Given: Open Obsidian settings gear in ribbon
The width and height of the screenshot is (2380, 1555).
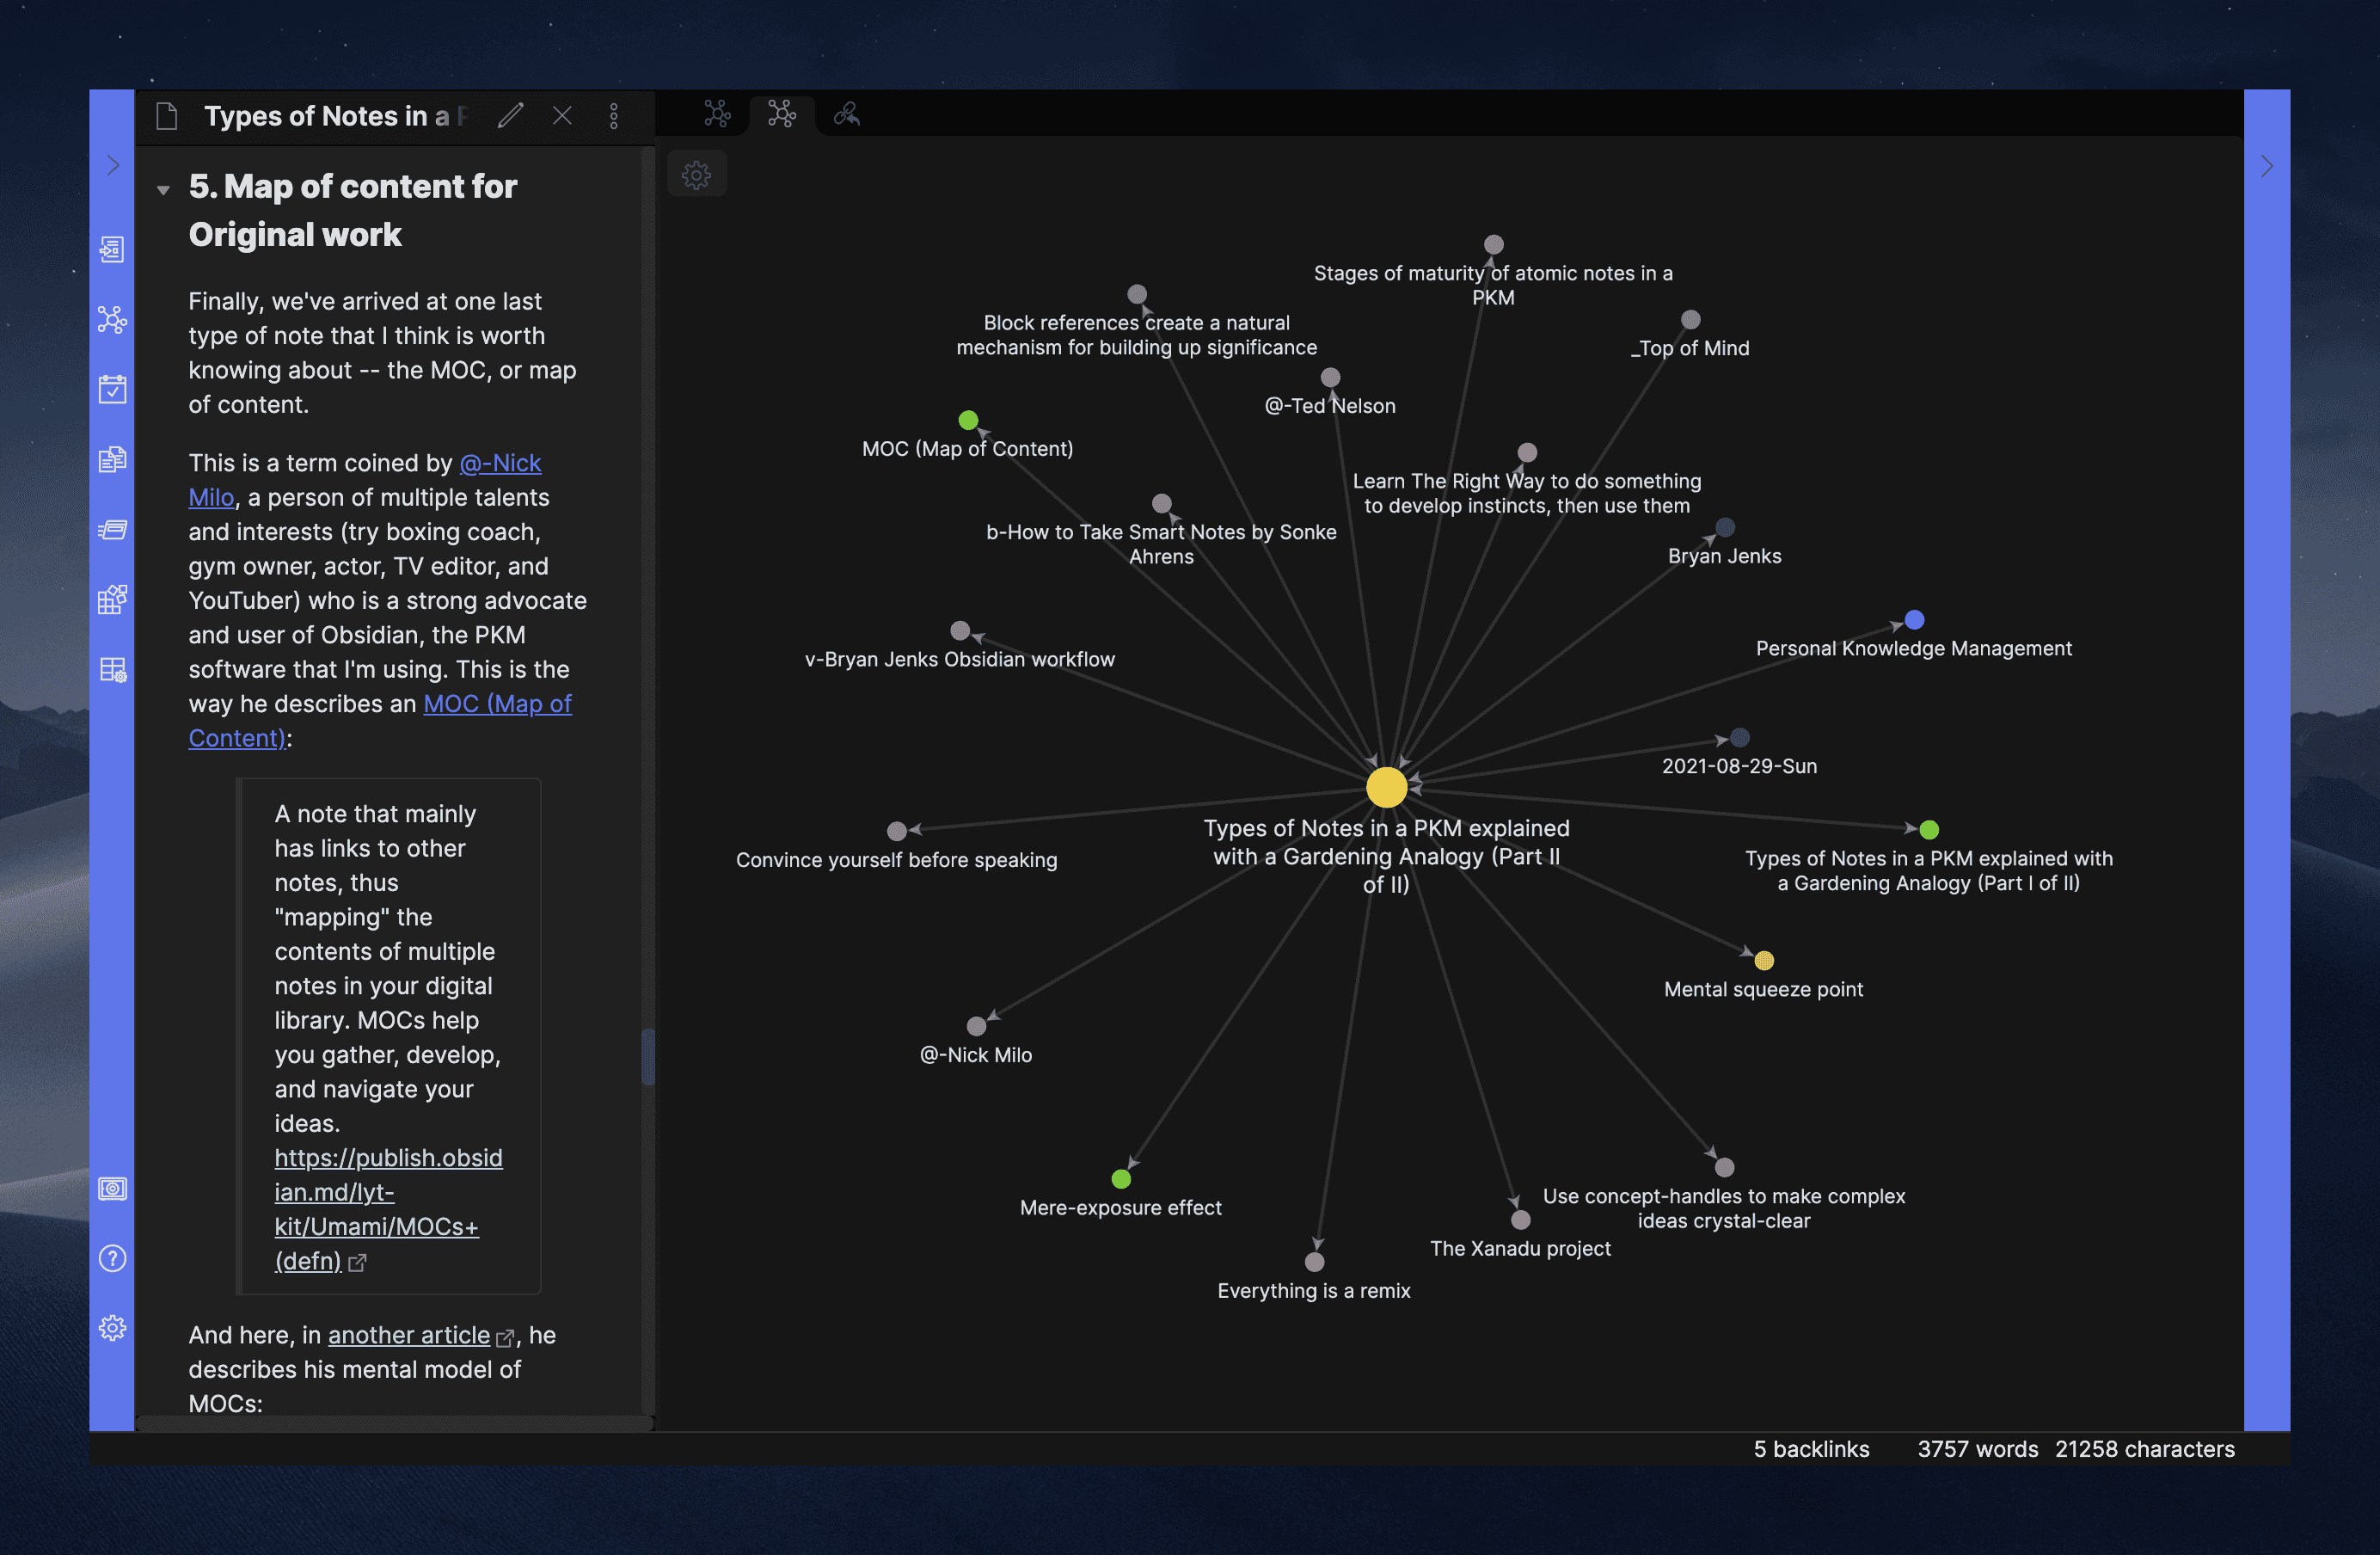Looking at the screenshot, I should (112, 1328).
